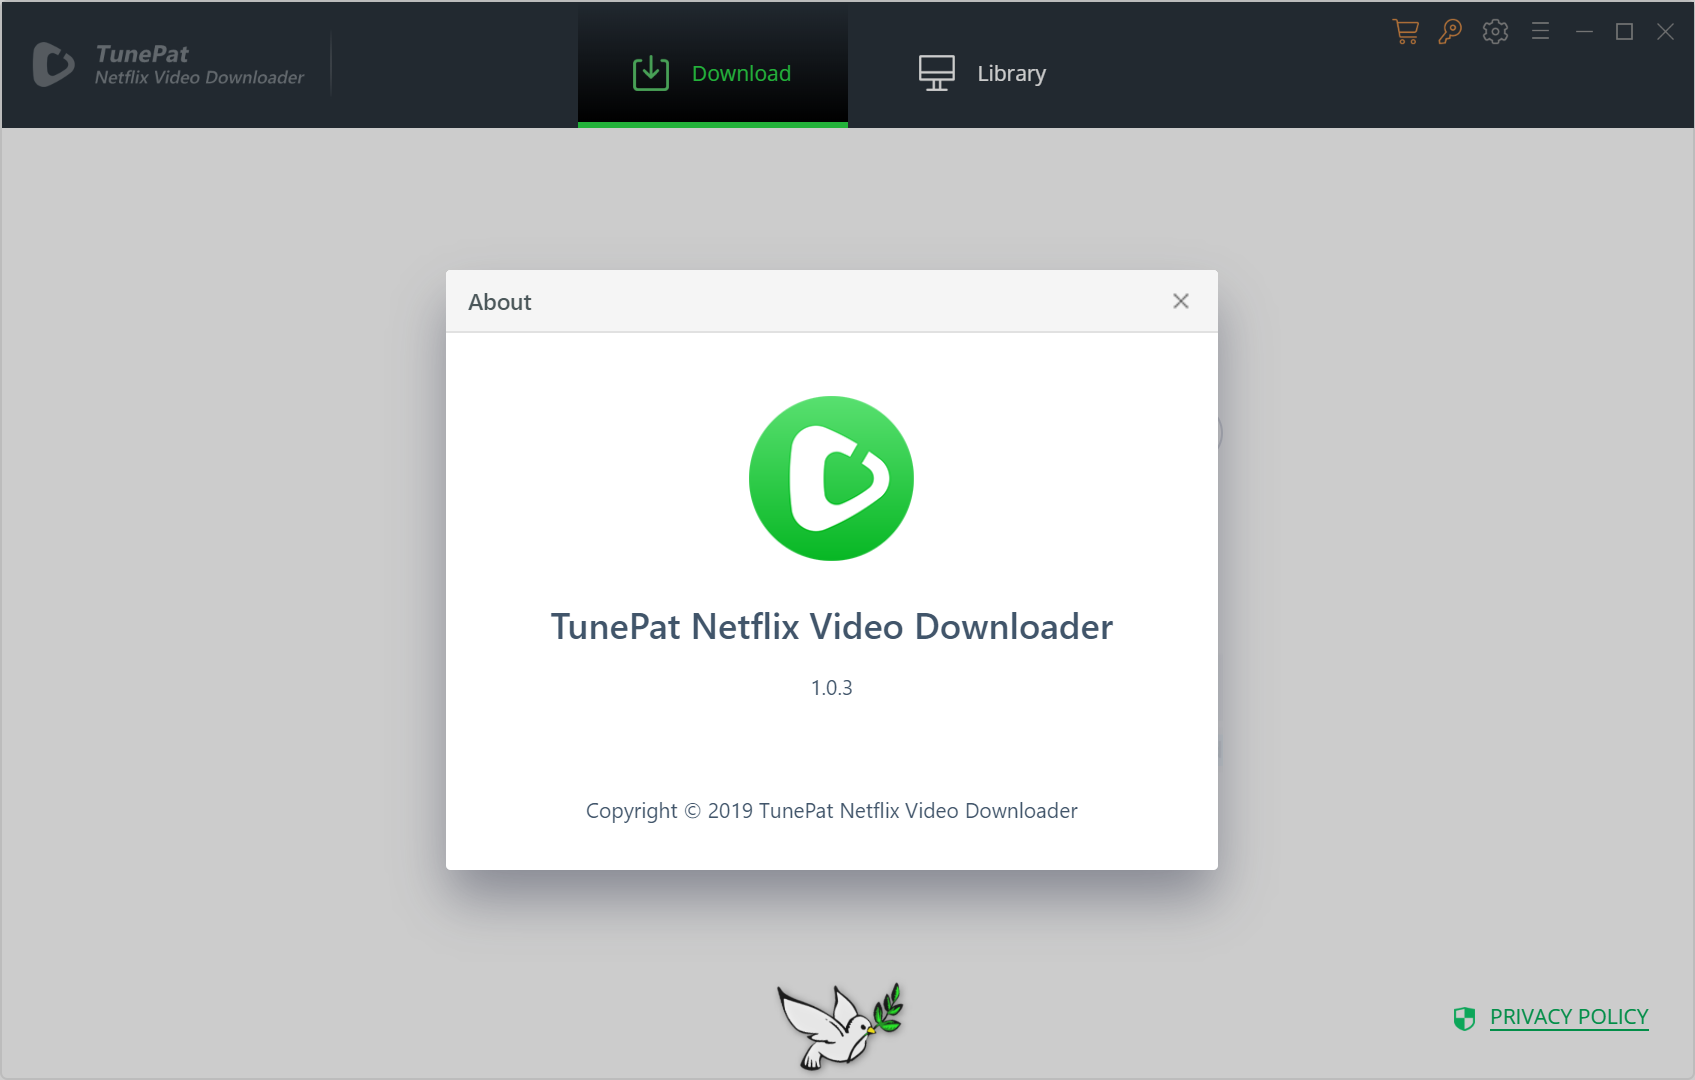Screen dimensions: 1695x1080
Task: Close the About dialog
Action: (1181, 301)
